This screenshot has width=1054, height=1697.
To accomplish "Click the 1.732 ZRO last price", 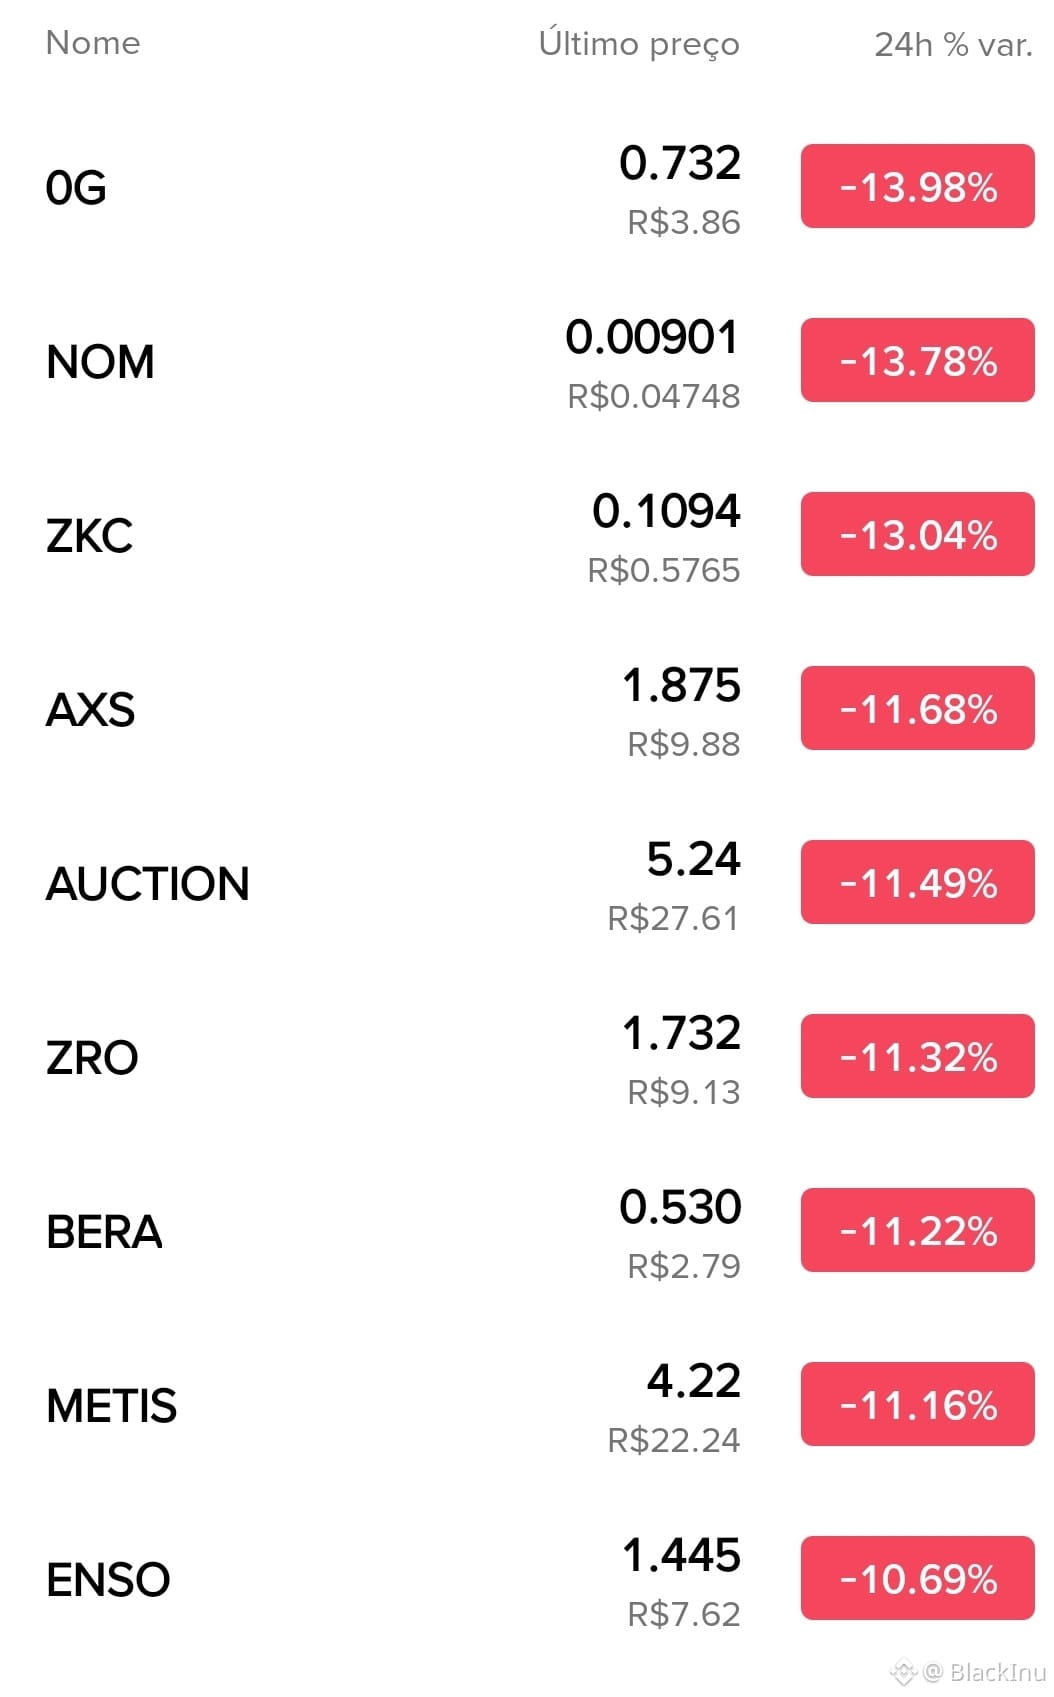I will click(x=681, y=1033).
